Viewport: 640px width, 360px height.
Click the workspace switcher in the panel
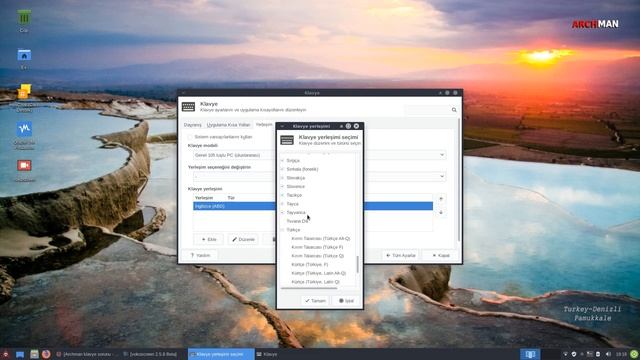(530, 354)
